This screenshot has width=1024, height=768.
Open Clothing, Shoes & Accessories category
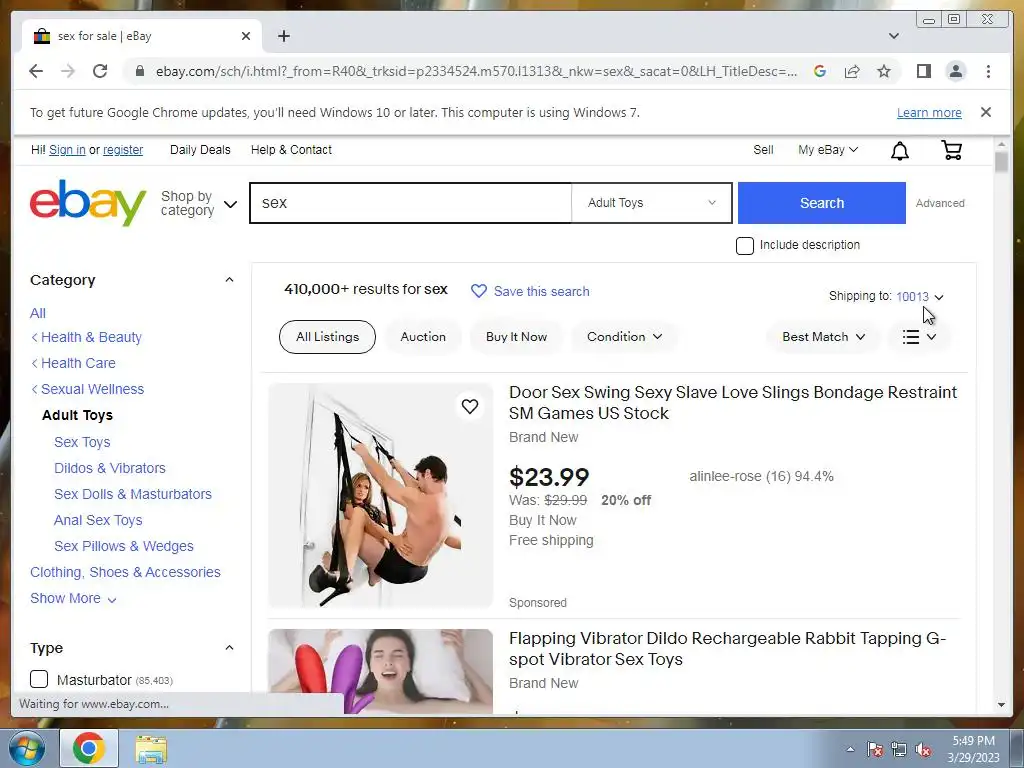coord(125,572)
